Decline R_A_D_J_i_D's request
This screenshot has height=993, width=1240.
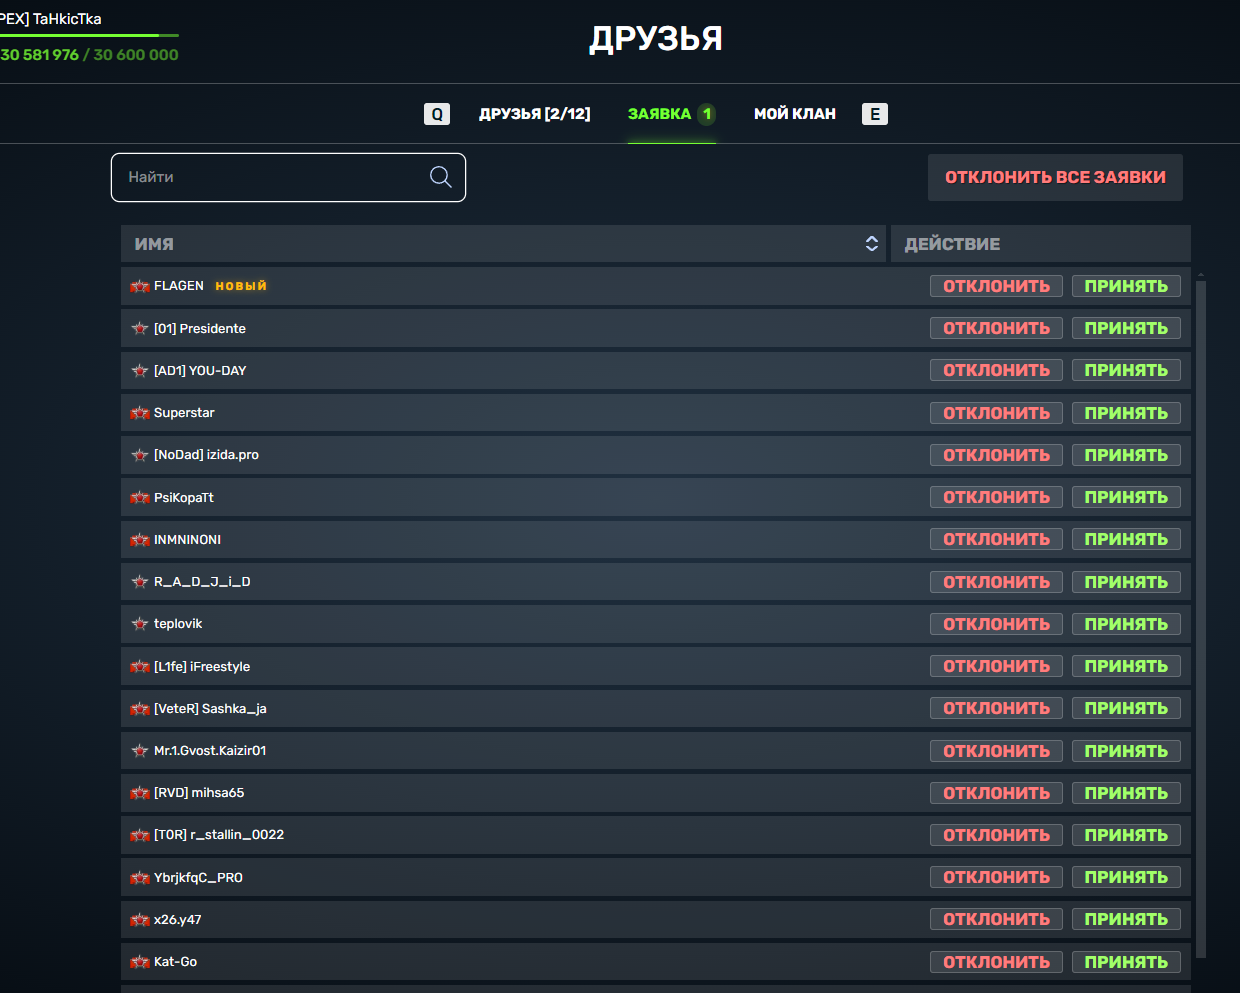[x=996, y=582]
